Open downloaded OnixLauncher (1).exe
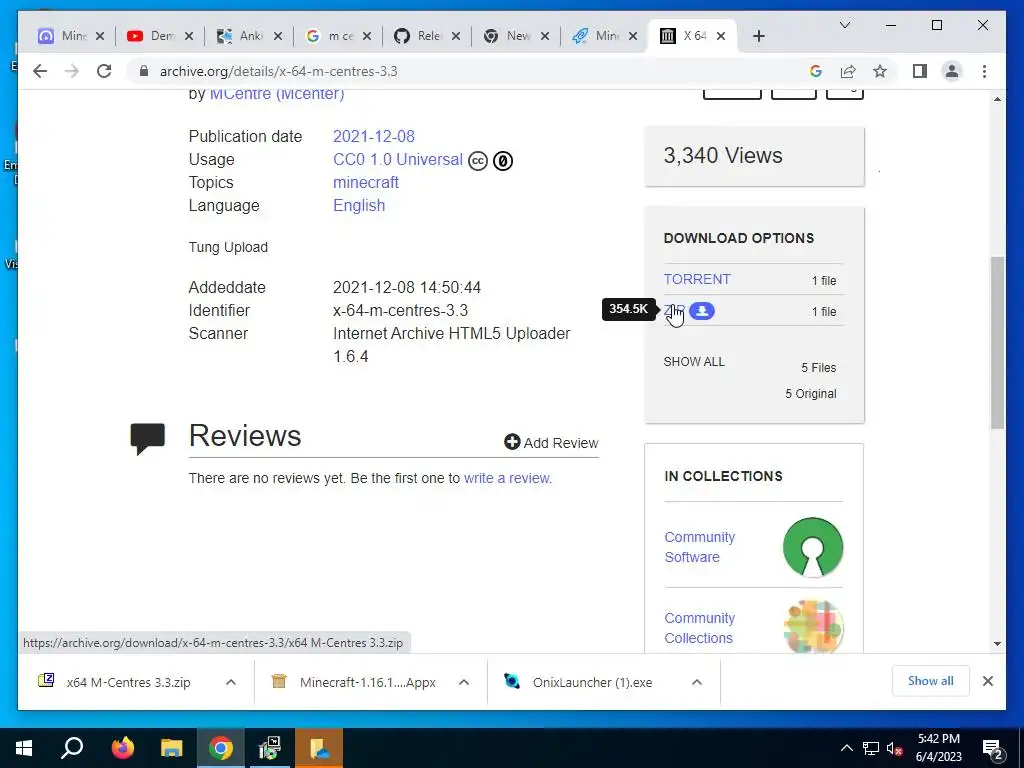The image size is (1024, 768). click(592, 682)
